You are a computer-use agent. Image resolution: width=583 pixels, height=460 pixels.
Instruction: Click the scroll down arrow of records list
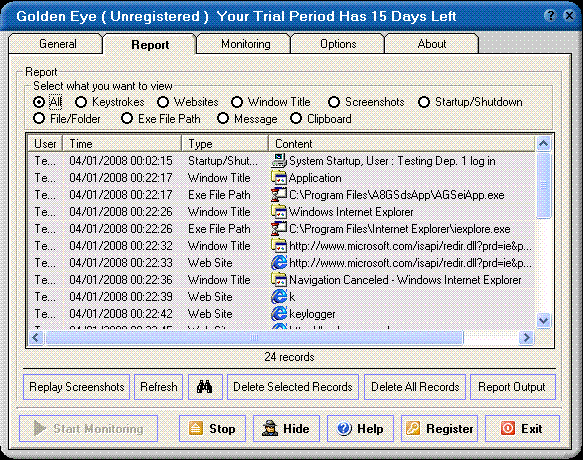544,320
